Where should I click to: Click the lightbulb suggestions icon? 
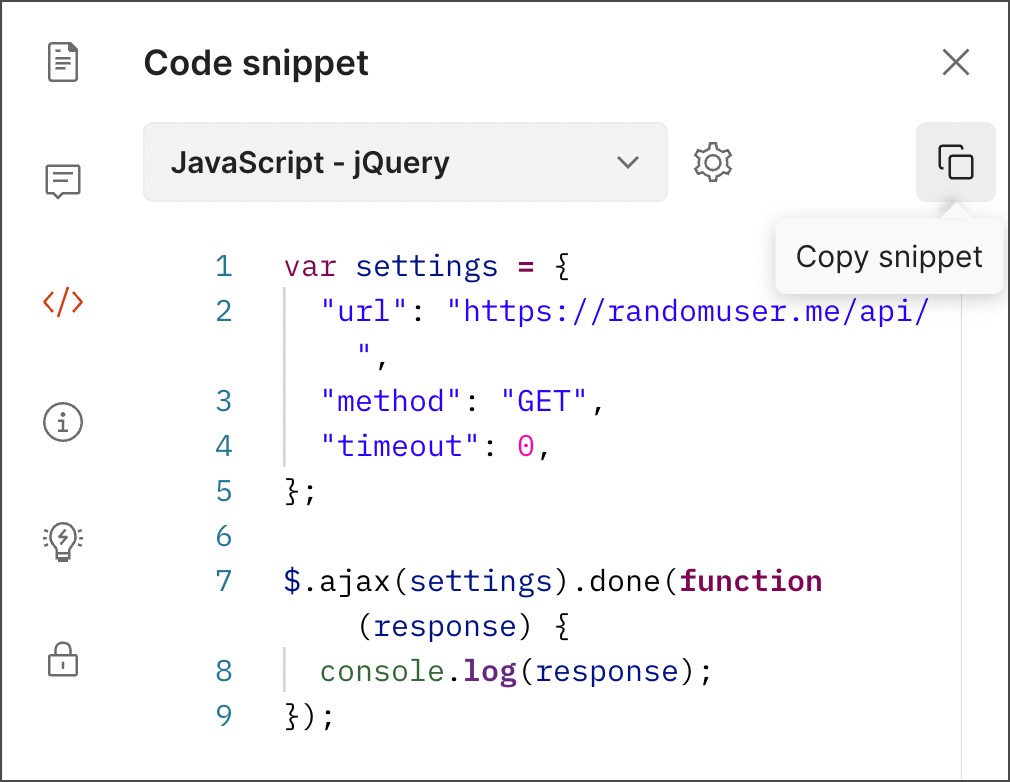[x=62, y=540]
